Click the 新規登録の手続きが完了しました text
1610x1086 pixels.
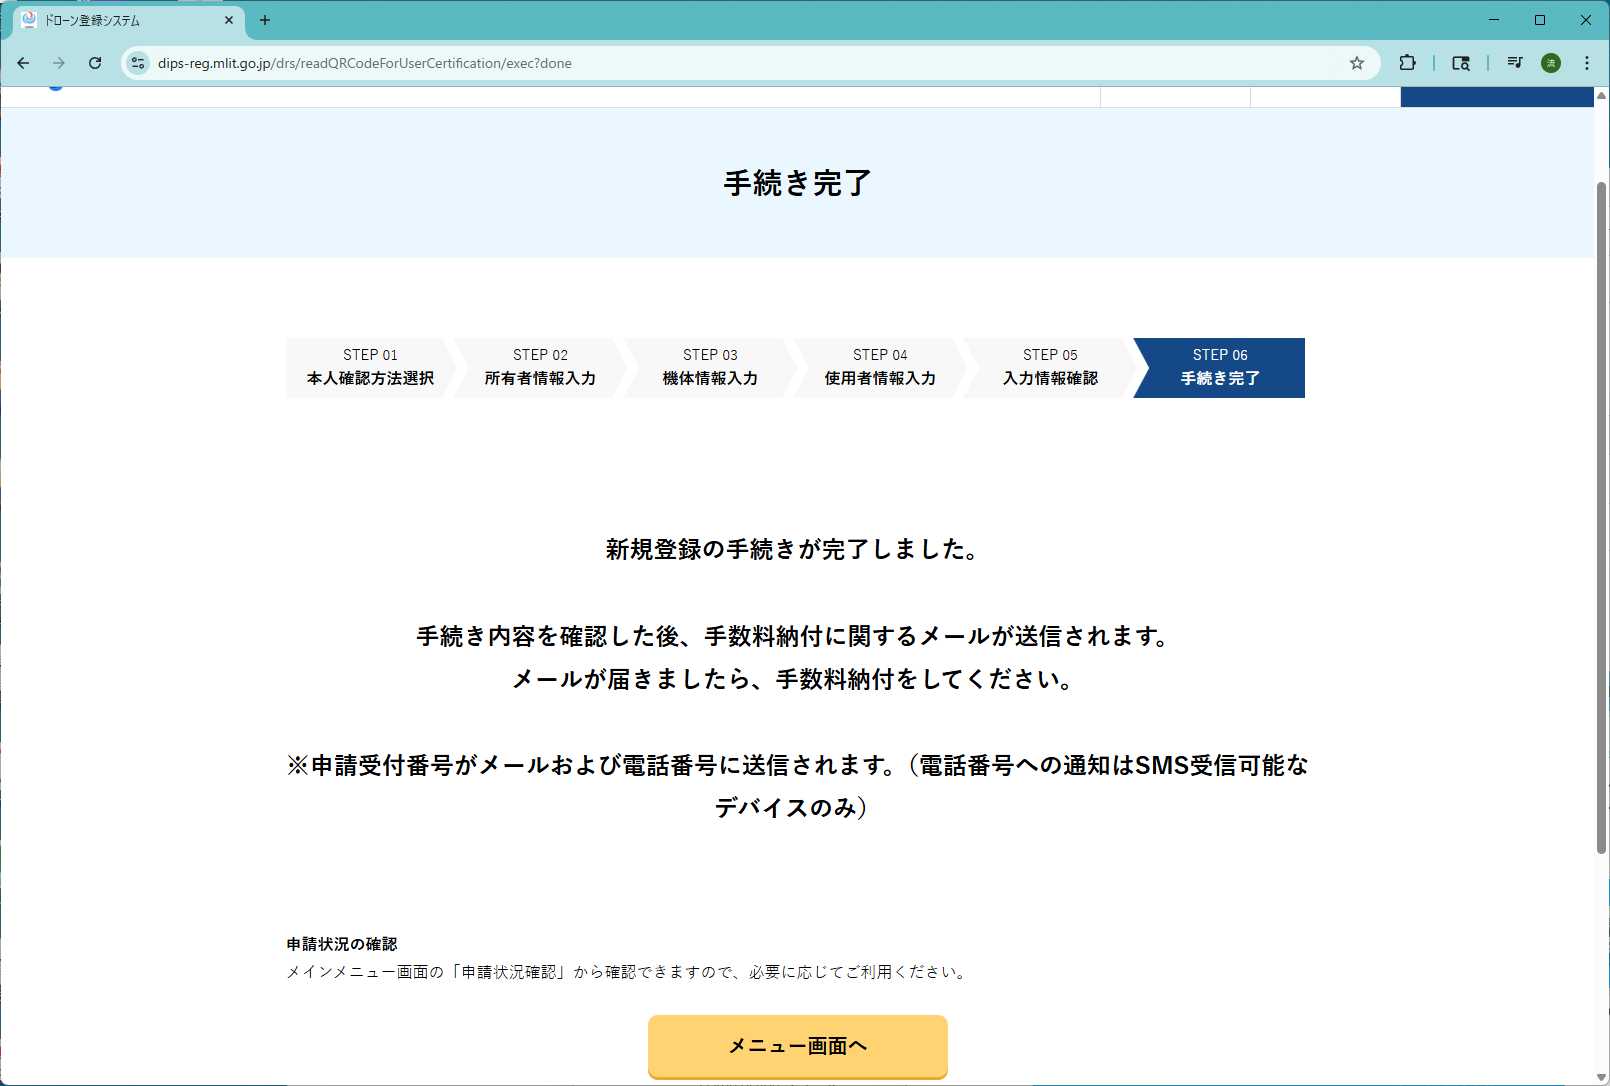click(x=791, y=549)
